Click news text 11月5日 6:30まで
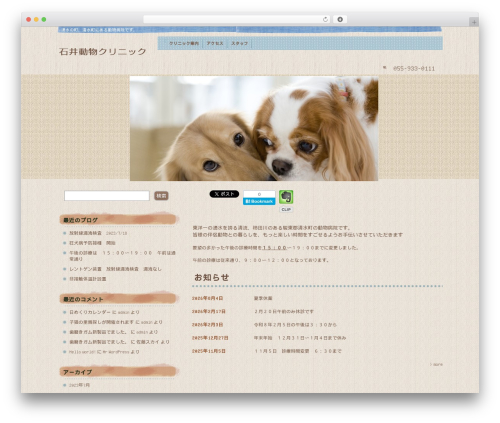 point(298,351)
